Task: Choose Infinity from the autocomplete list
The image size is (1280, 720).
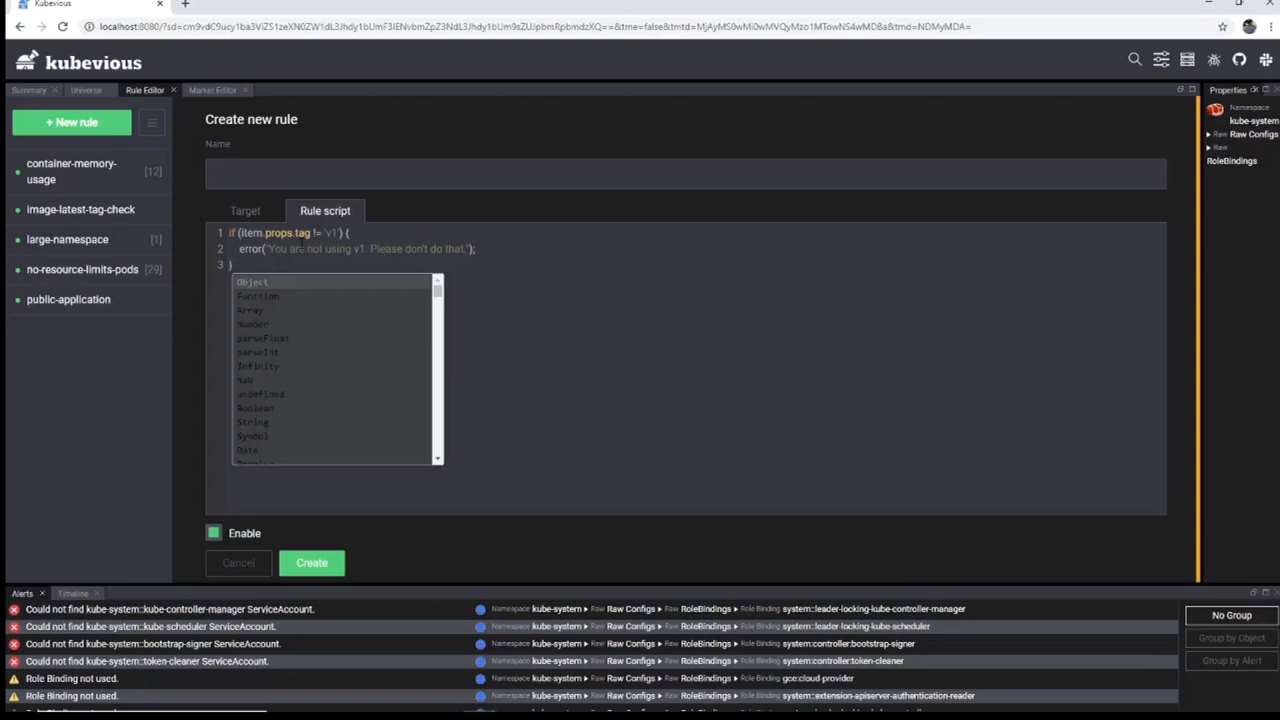Action: [x=332, y=366]
